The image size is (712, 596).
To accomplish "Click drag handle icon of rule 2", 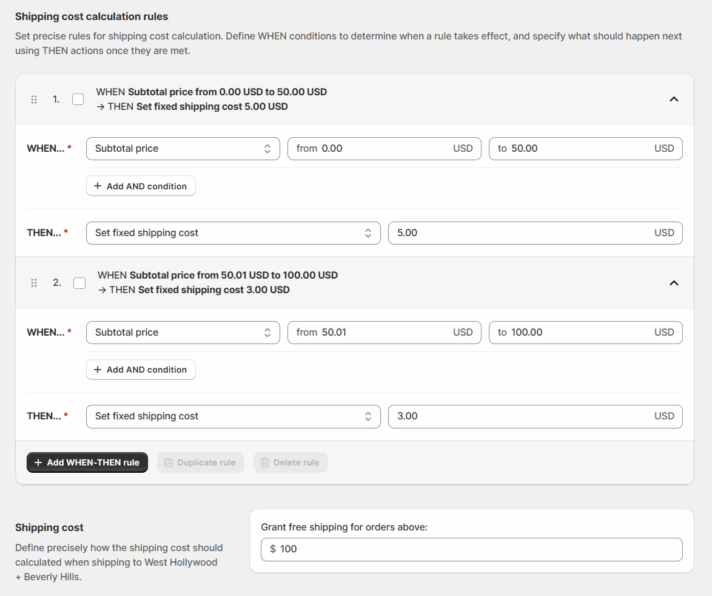I will click(34, 283).
